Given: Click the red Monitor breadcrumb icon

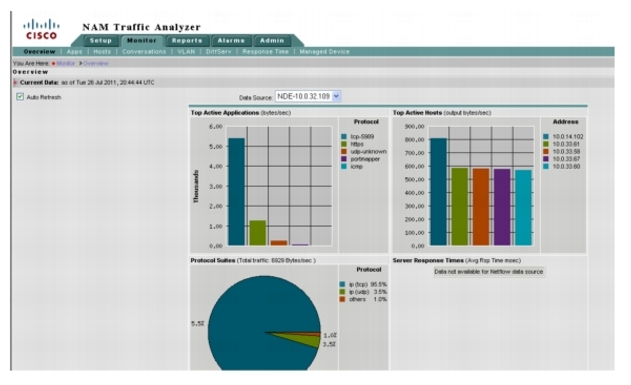Looking at the screenshot, I should [54, 64].
